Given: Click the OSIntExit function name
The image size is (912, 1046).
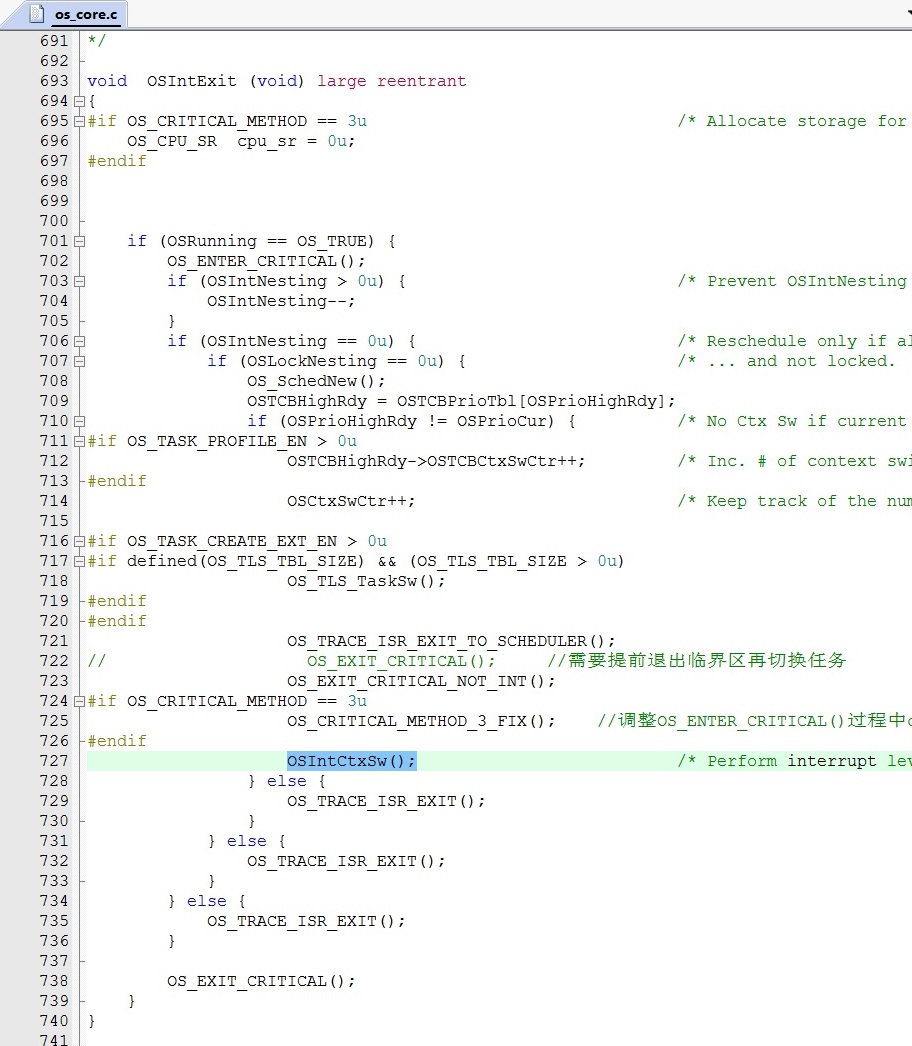Looking at the screenshot, I should tap(191, 81).
